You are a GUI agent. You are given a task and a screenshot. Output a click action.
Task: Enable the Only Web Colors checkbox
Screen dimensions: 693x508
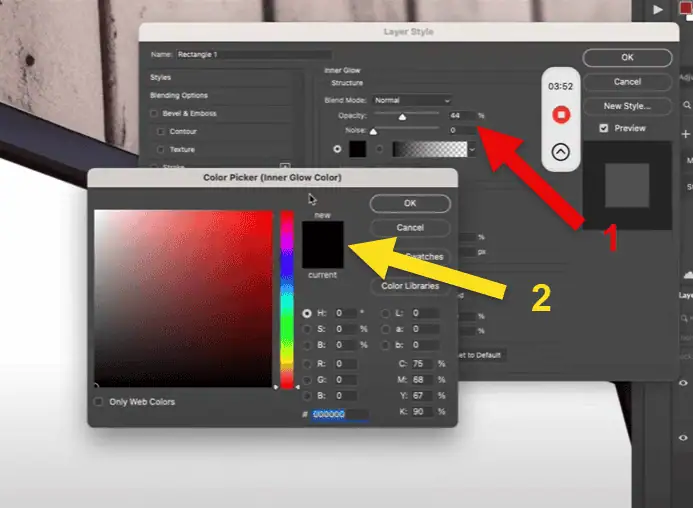tap(98, 402)
